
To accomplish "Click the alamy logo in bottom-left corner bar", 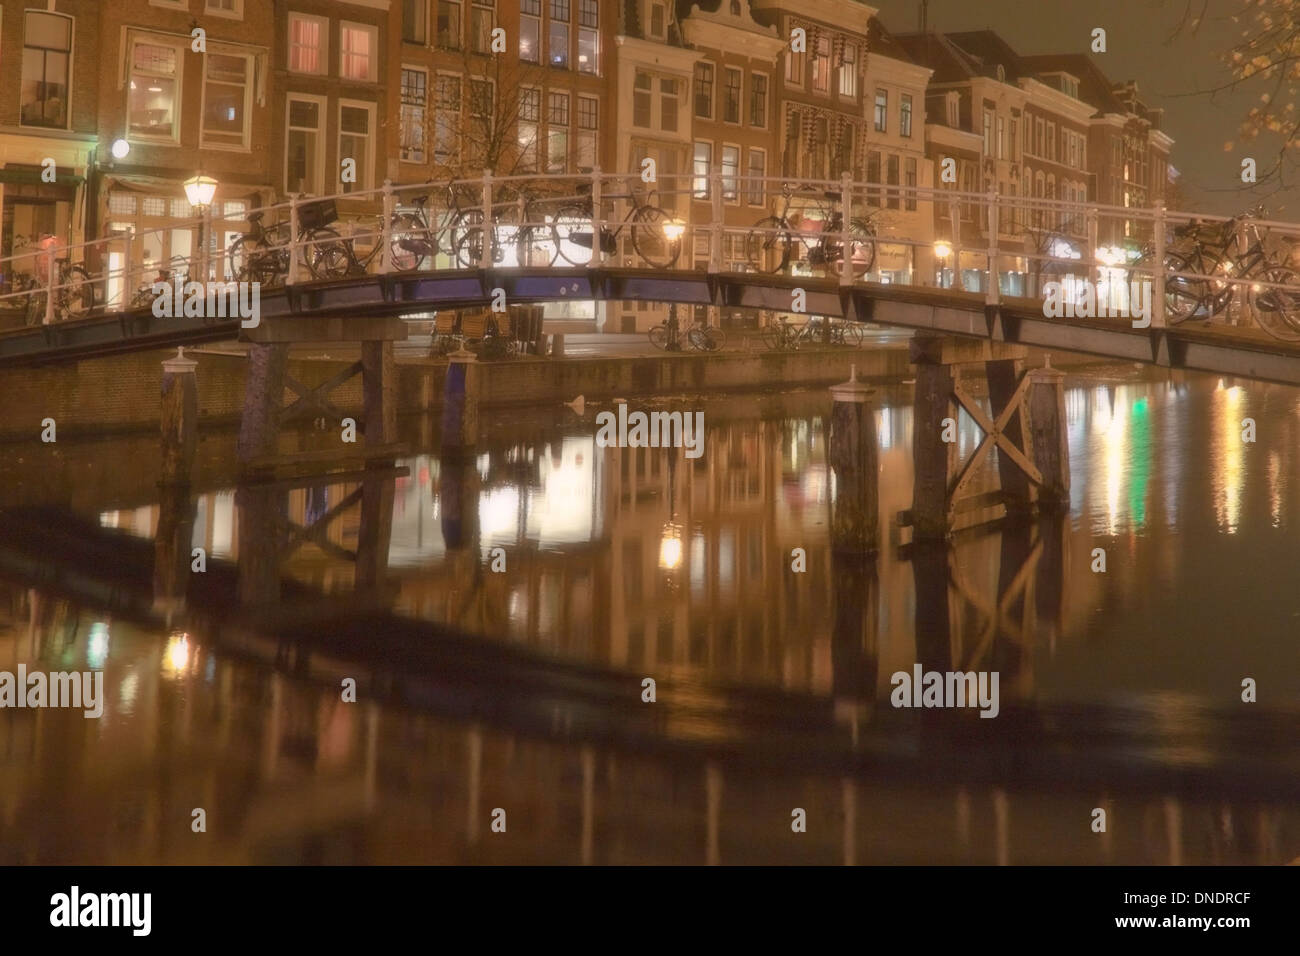I will (x=100, y=910).
